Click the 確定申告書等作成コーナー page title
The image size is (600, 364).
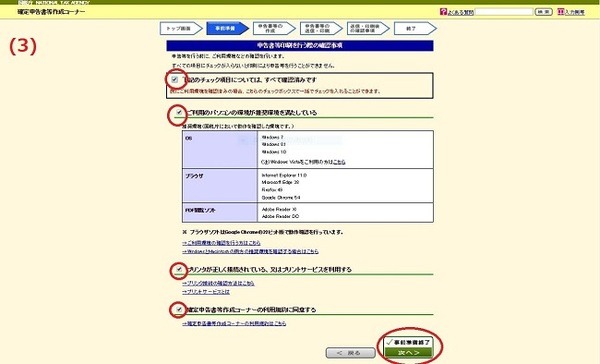coord(51,12)
